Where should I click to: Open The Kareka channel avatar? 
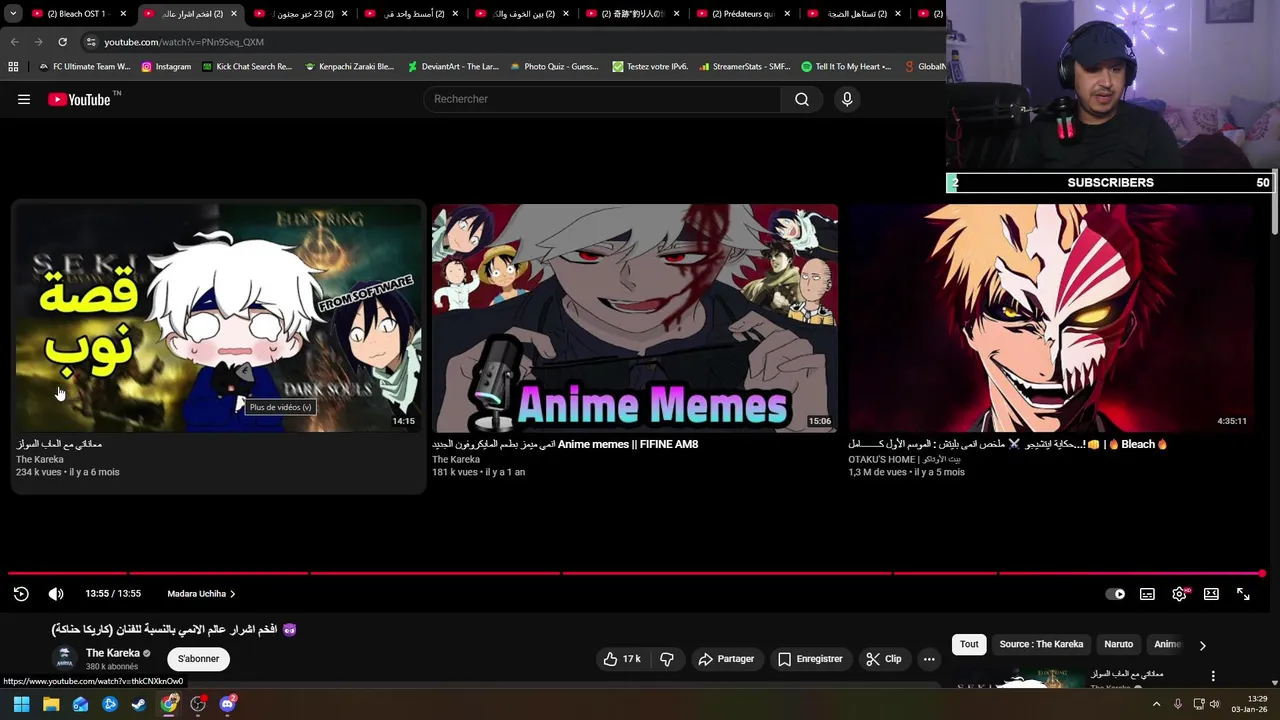(x=65, y=658)
